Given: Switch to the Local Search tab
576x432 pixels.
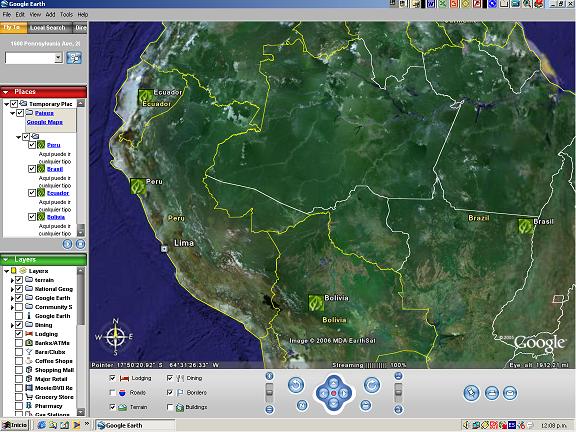Looking at the screenshot, I should tap(48, 28).
